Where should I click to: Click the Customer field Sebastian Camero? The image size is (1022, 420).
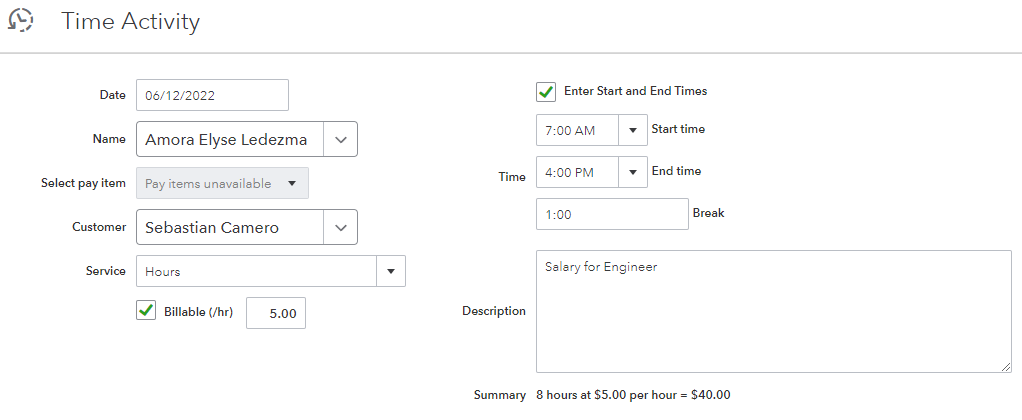point(229,228)
